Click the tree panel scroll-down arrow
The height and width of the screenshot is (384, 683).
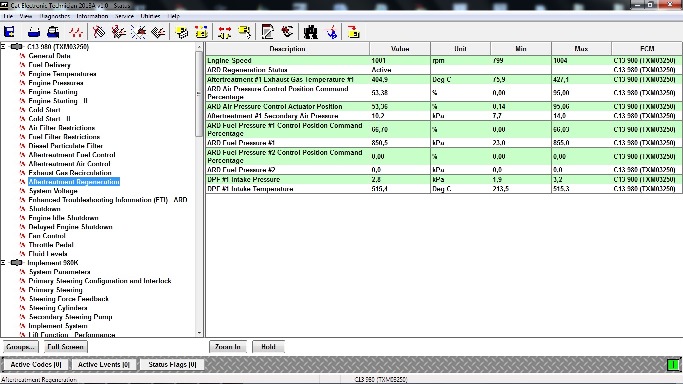point(199,333)
